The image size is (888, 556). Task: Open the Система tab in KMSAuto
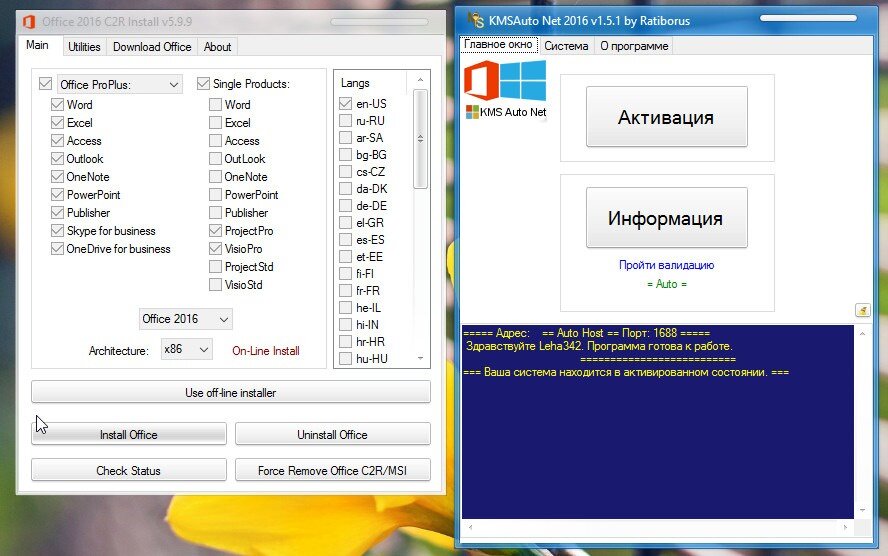pyautogui.click(x=566, y=46)
